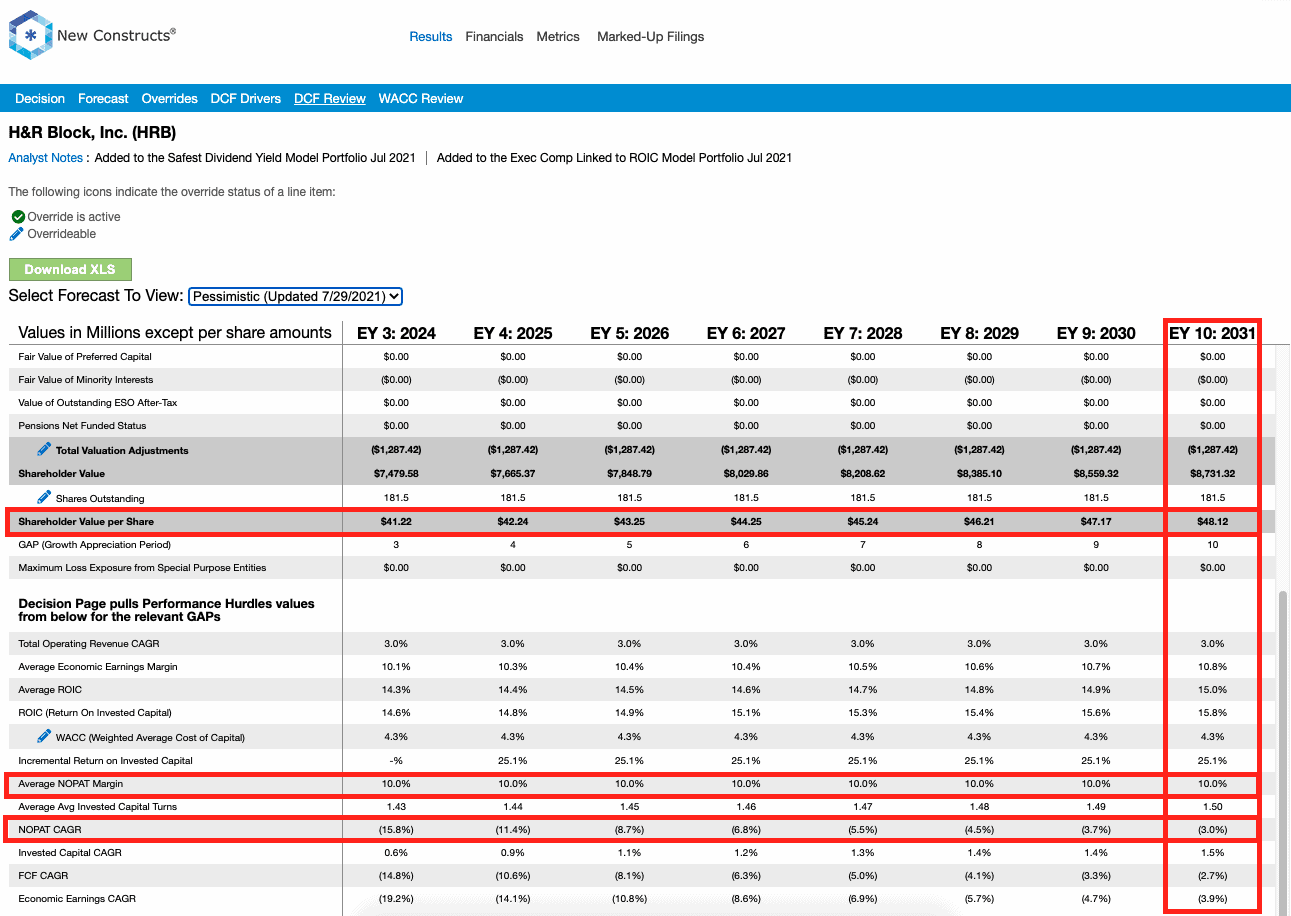
Task: Click the Average Avg Invested Capital Turns label
Action: 98,807
